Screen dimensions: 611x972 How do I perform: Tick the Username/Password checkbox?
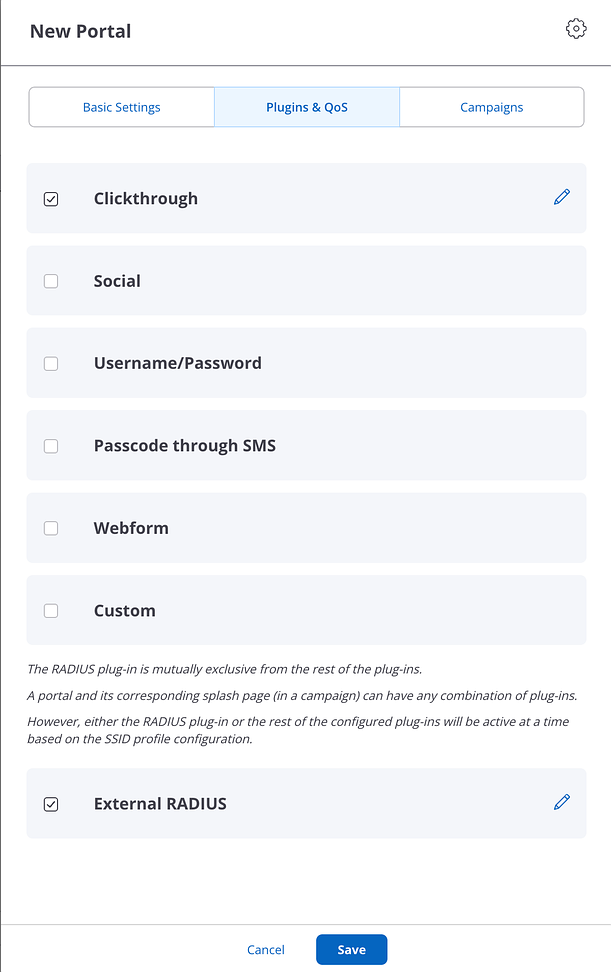[51, 364]
